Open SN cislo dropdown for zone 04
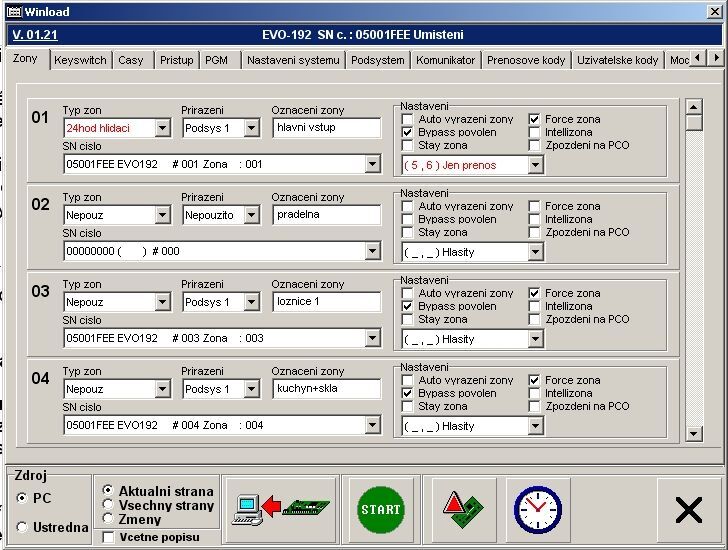Image resolution: width=728 pixels, height=550 pixels. coord(373,425)
